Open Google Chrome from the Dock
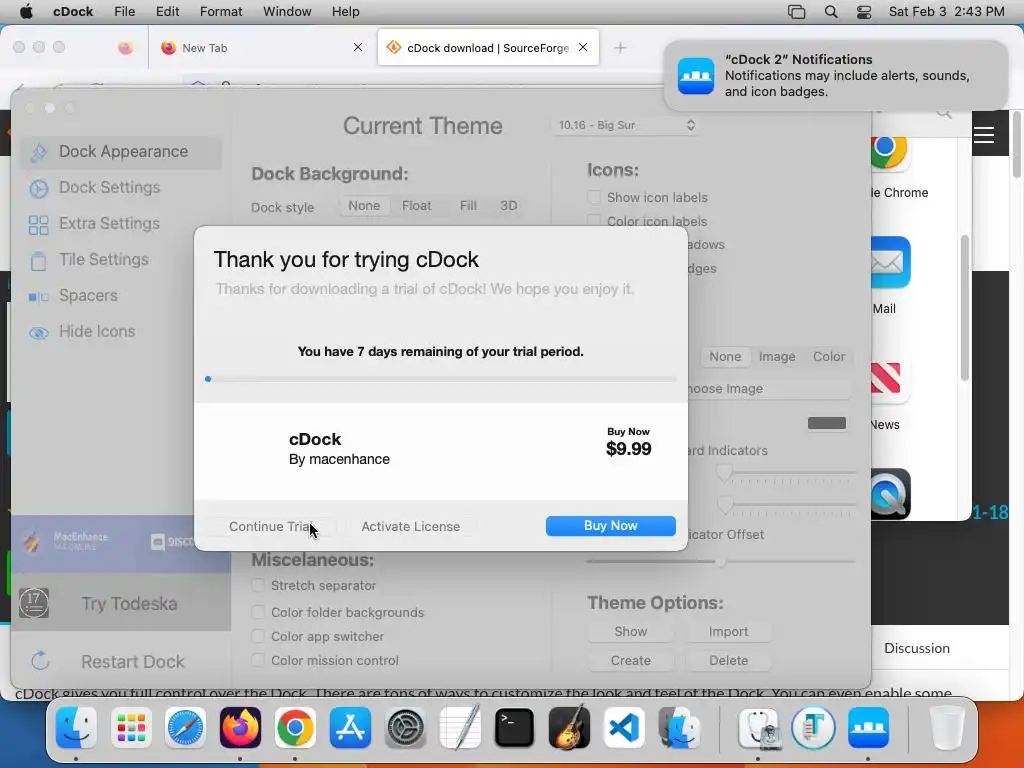This screenshot has width=1024, height=768. pos(295,728)
